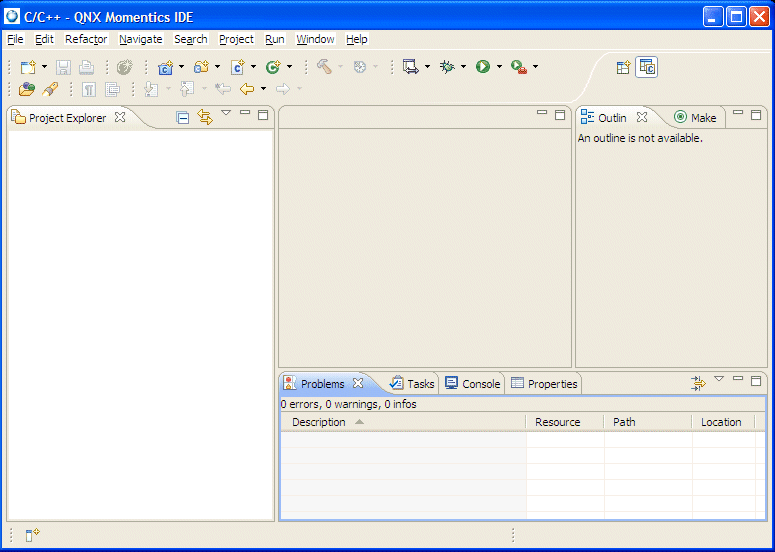Click the New file wizard icon
Viewport: 775px width, 552px height.
click(28, 67)
